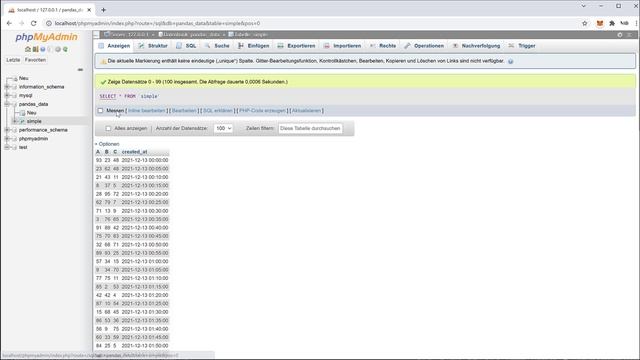
Task: Click PHP-Code erzeugen link
Action: click(x=262, y=111)
